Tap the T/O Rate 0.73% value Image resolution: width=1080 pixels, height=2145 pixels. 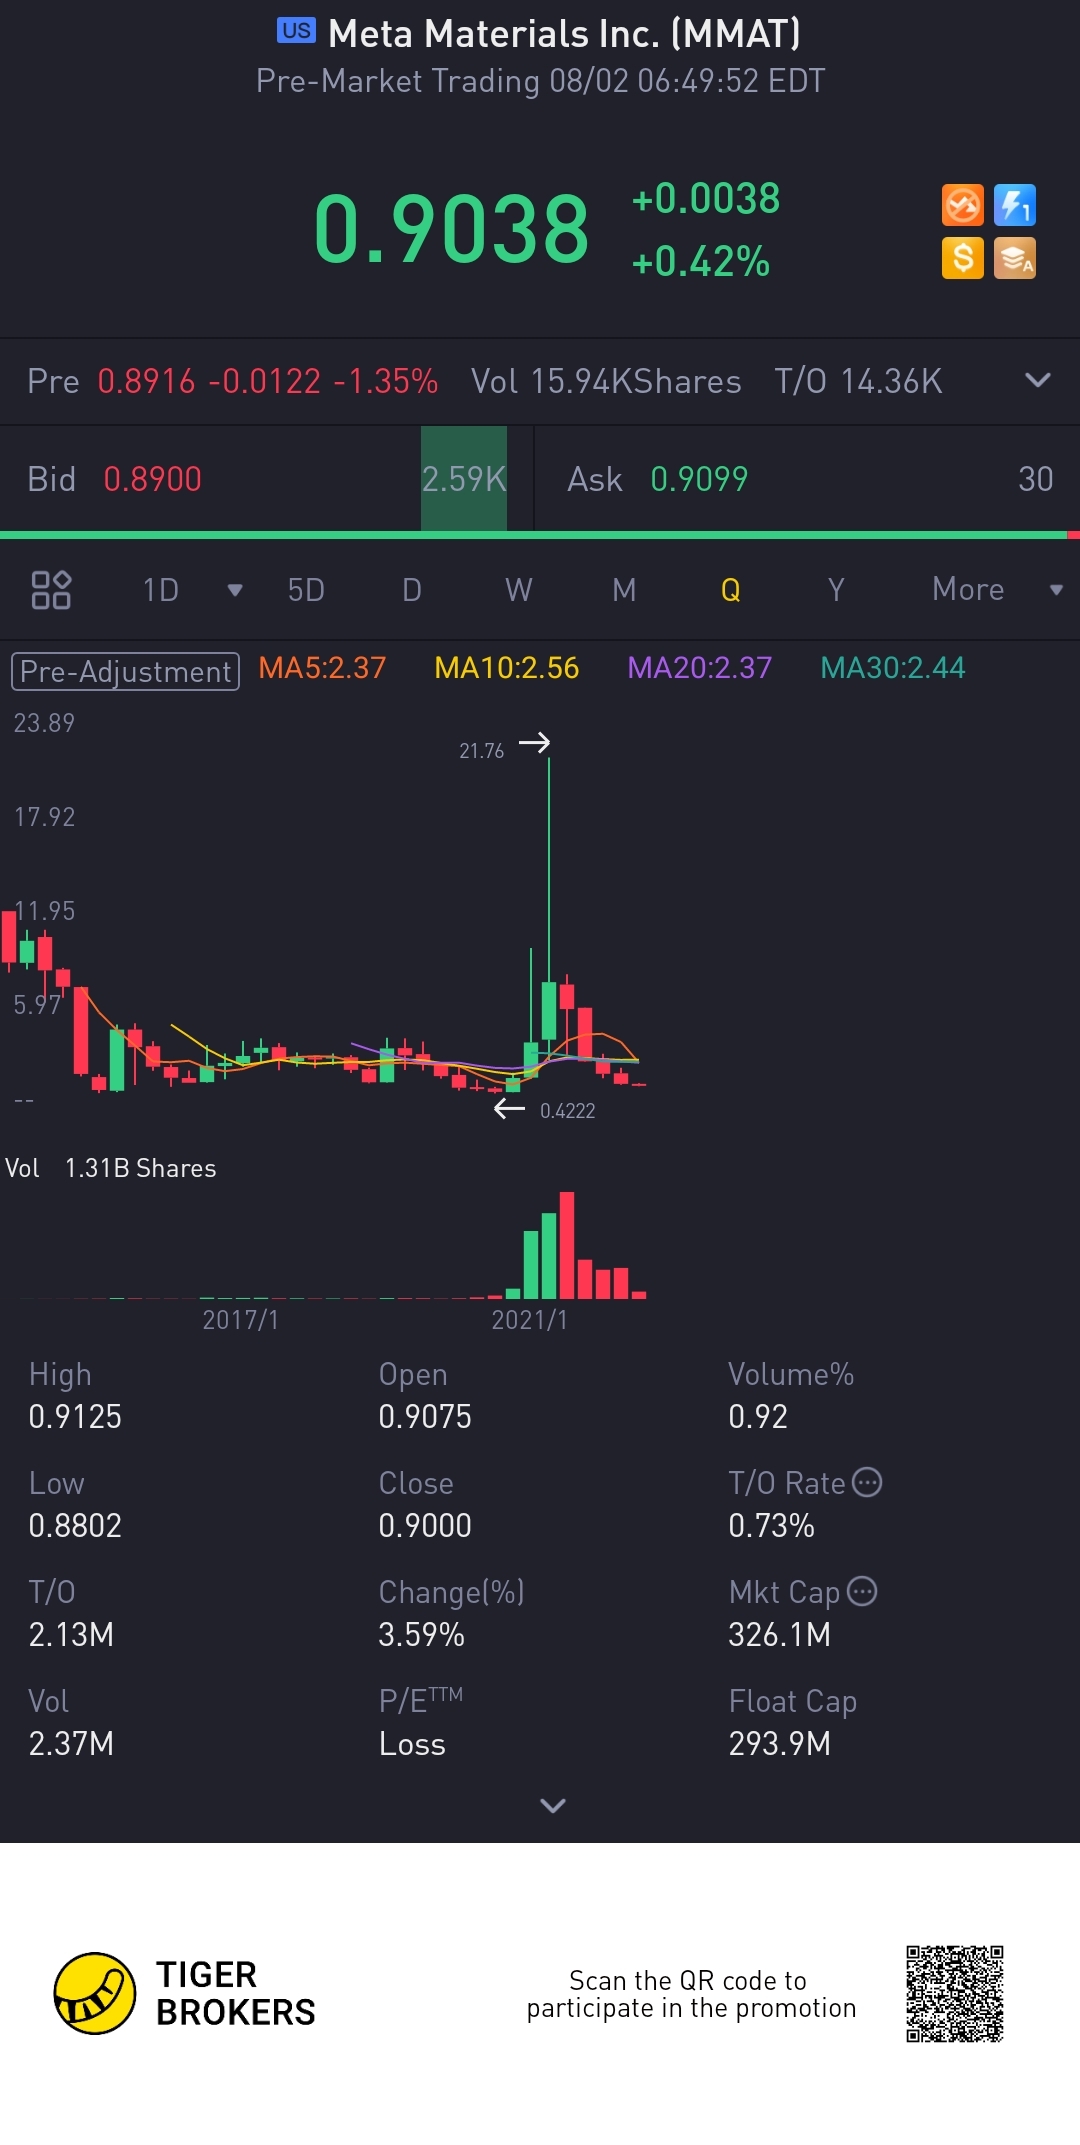[x=771, y=1525]
